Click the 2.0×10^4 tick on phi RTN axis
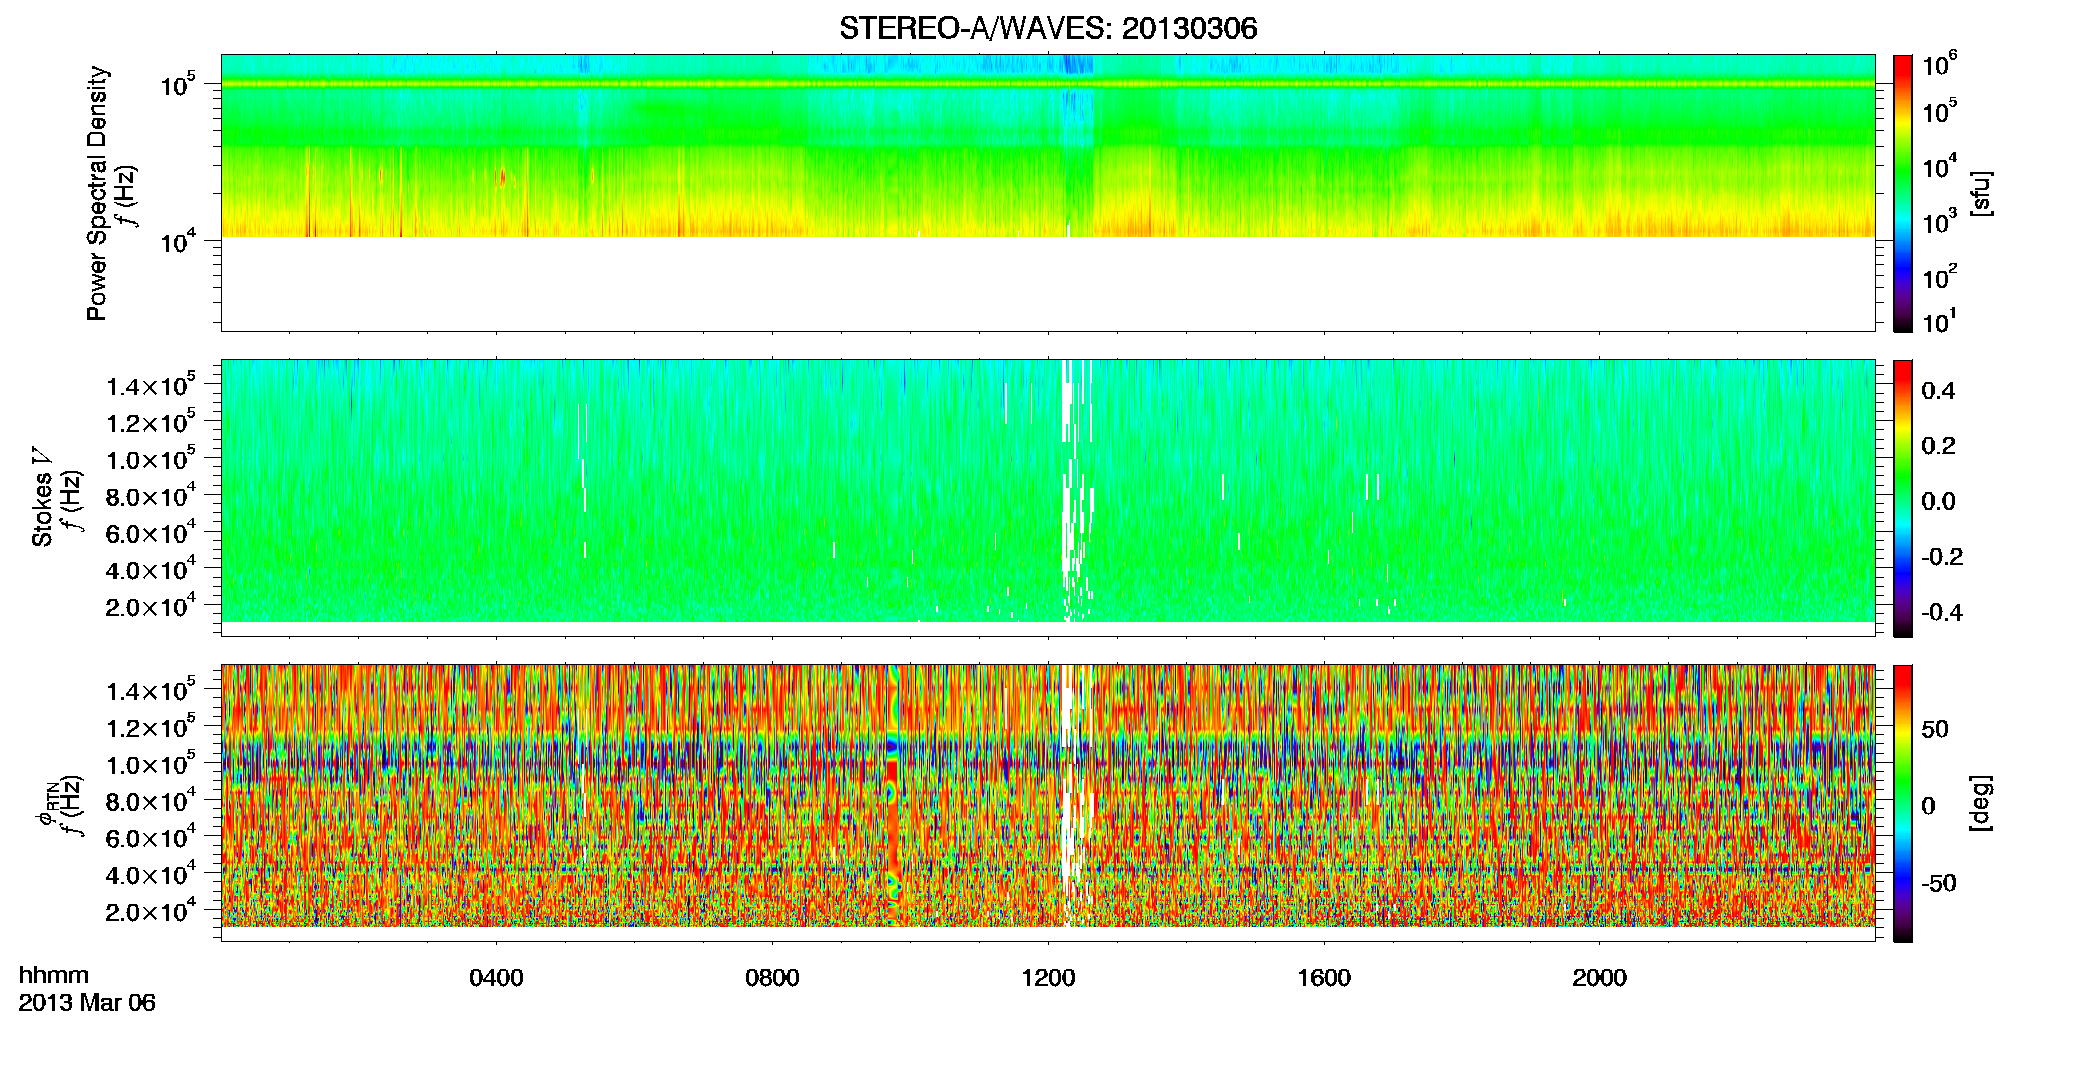The width and height of the screenshot is (2096, 1080). tap(151, 911)
